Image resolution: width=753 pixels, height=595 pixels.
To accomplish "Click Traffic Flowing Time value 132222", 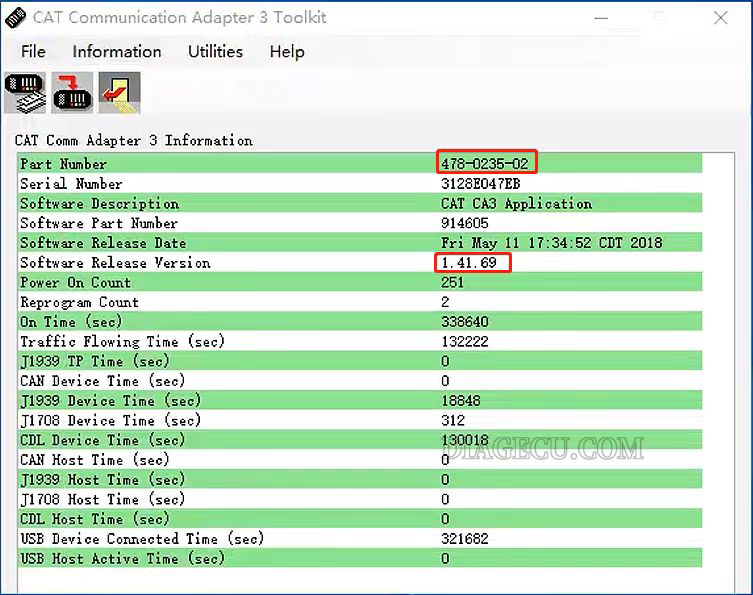I will click(x=465, y=341).
